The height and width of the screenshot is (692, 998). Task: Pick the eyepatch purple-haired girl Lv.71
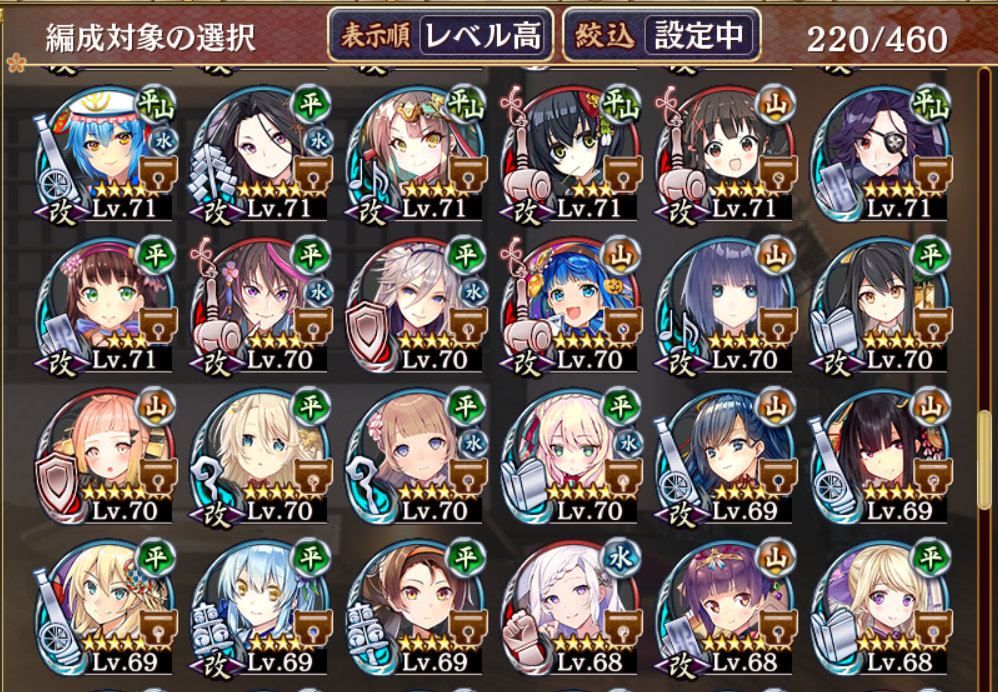click(x=881, y=155)
